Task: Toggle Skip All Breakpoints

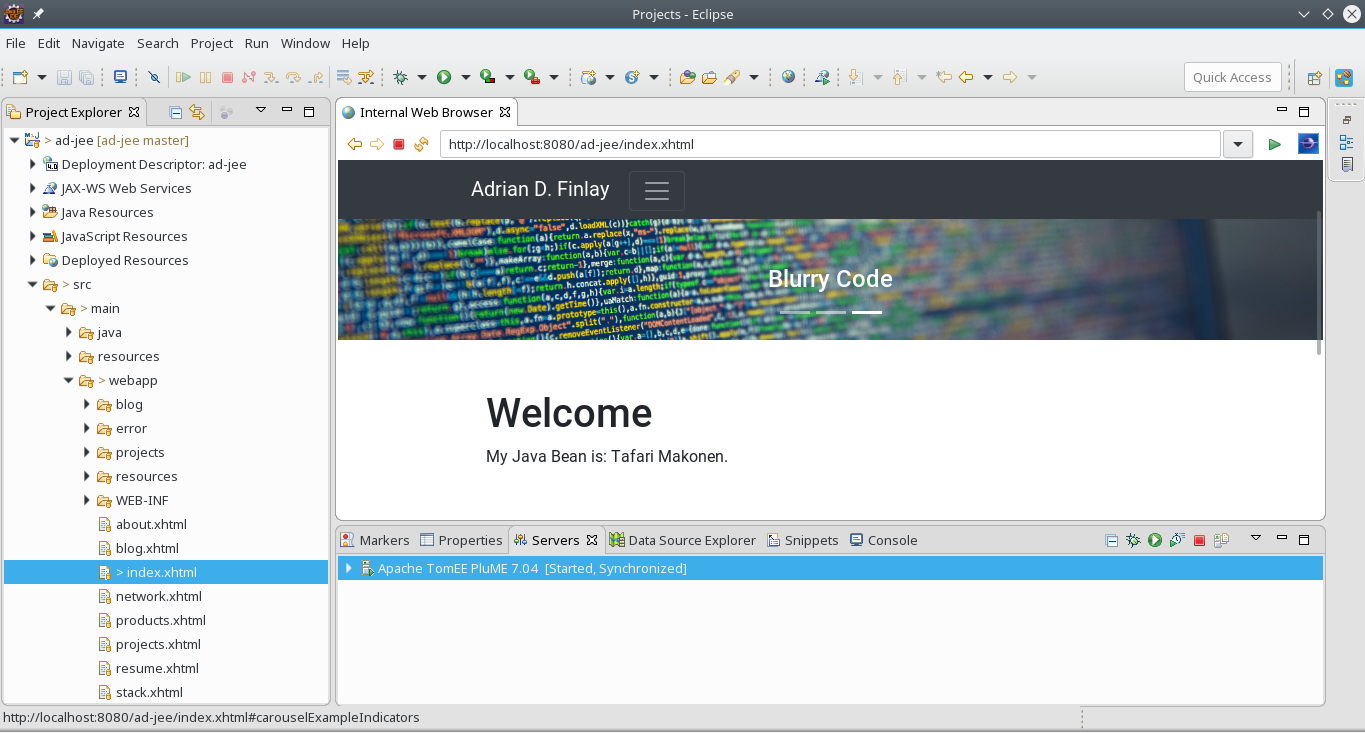Action: (154, 77)
